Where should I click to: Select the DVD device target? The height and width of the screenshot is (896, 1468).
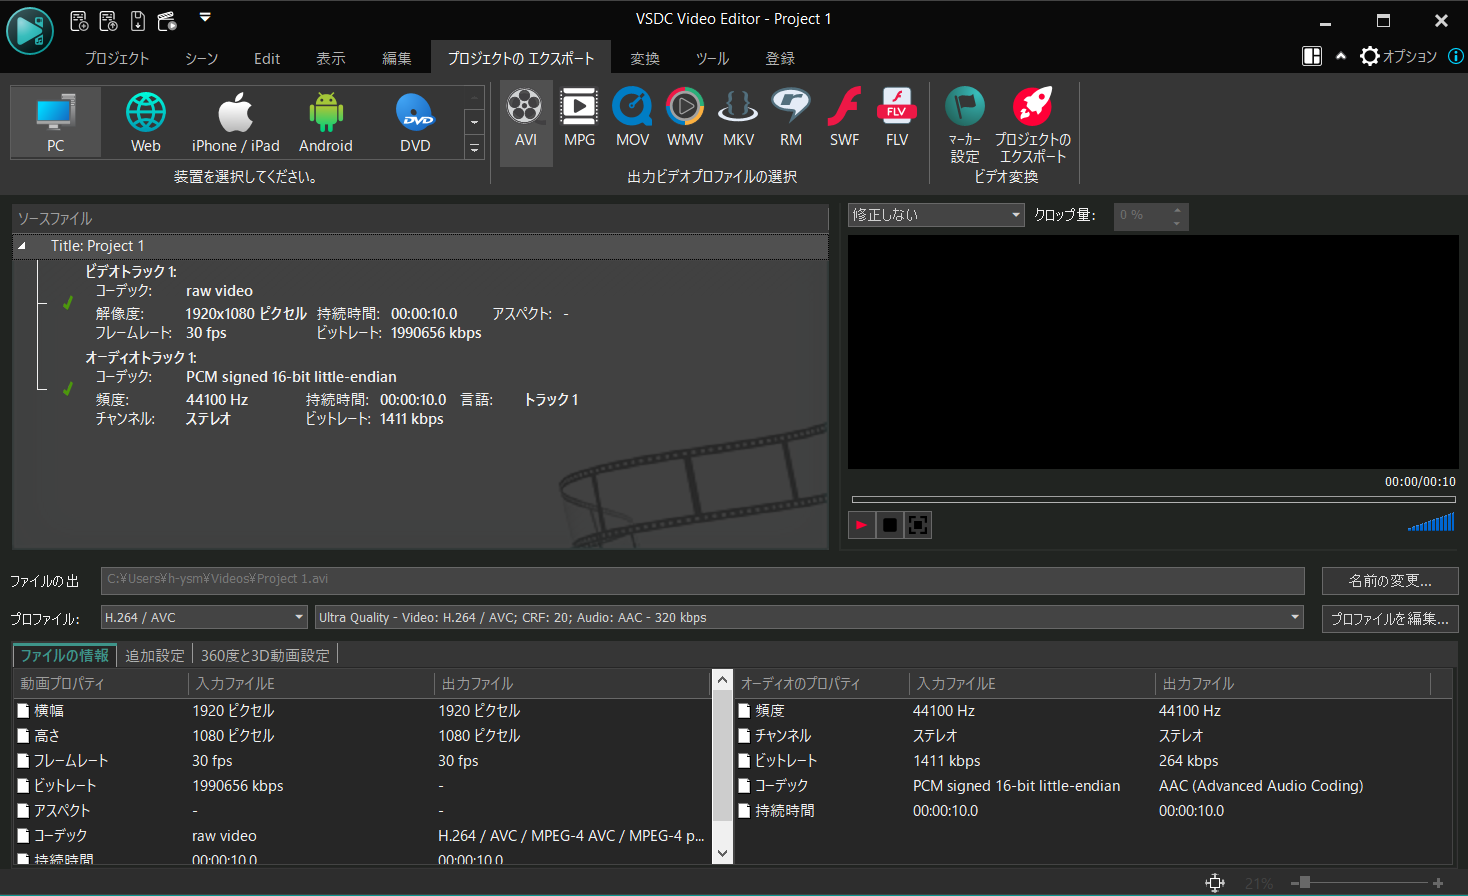click(x=415, y=120)
